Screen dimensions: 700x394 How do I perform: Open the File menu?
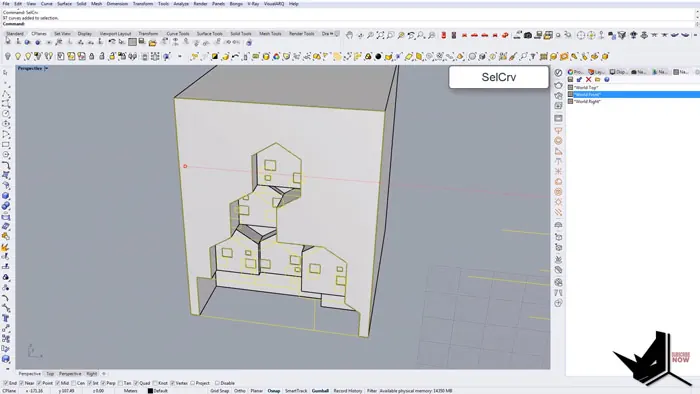6,4
